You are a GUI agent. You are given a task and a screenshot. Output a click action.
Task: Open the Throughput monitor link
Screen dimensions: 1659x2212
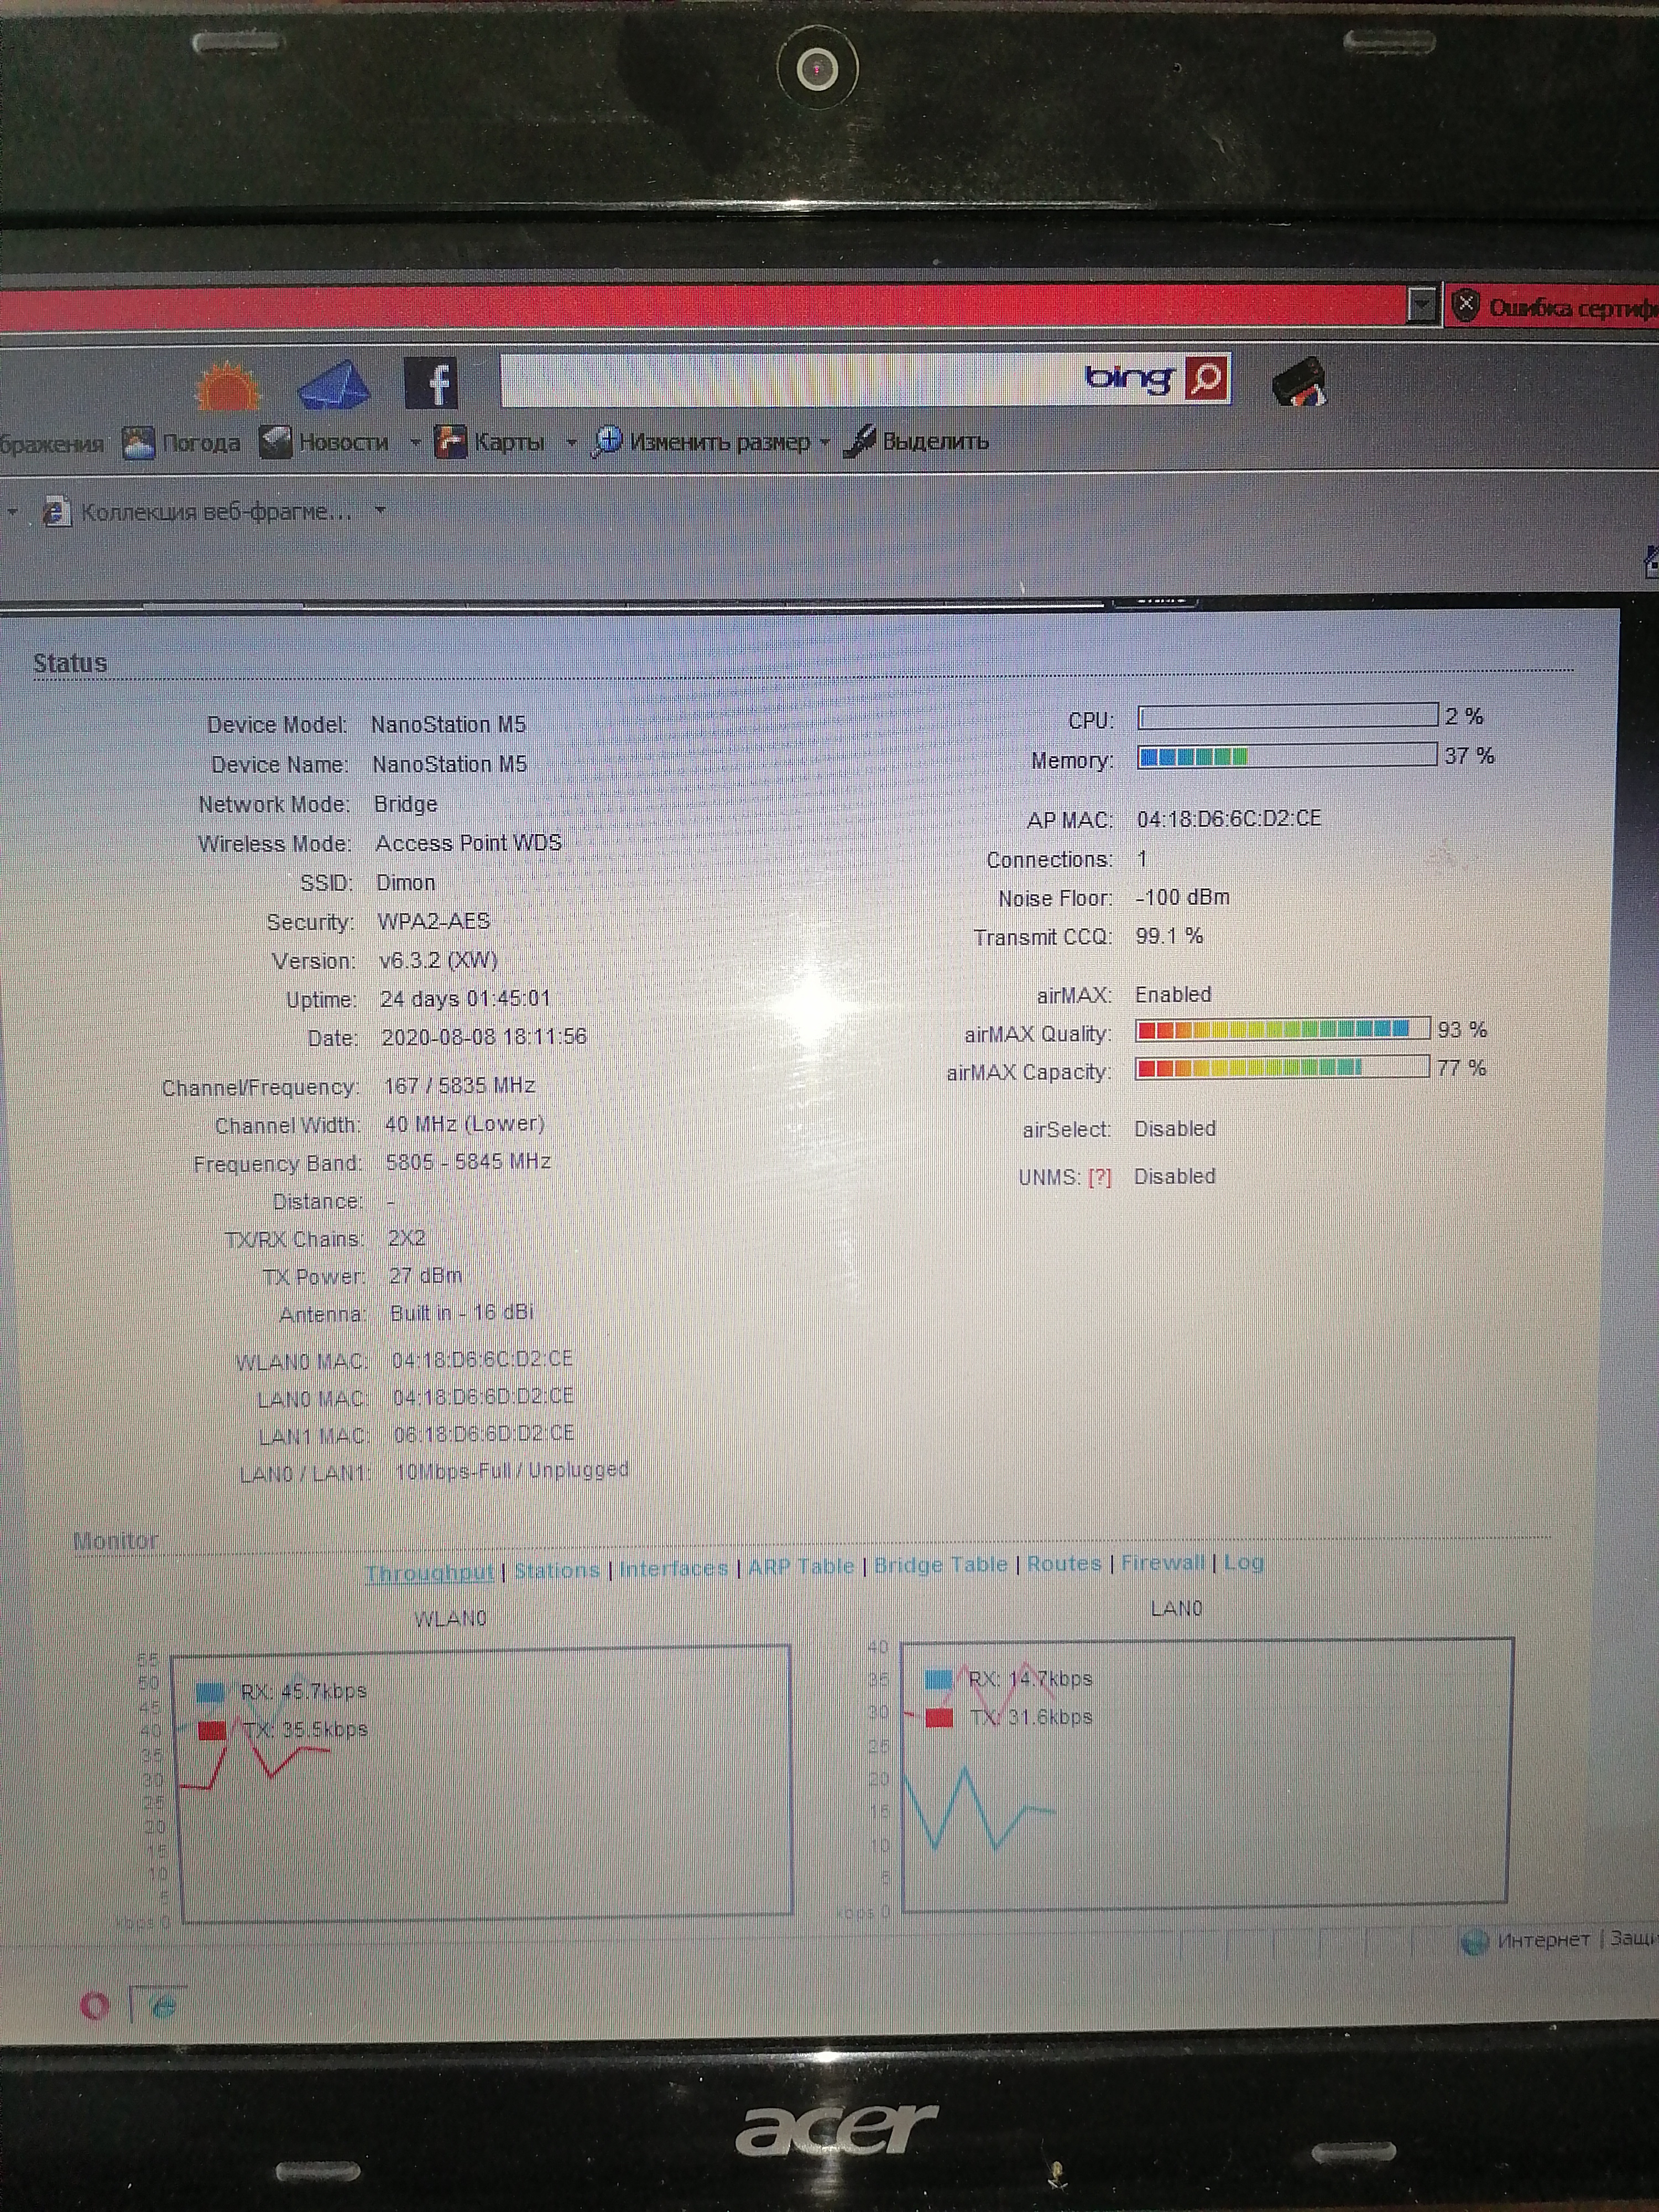pos(429,1573)
